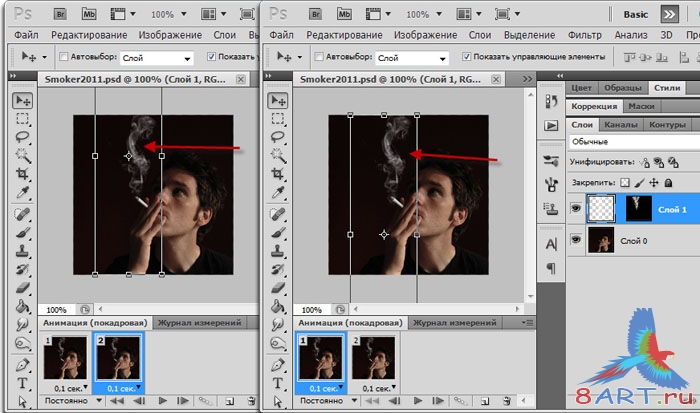Toggle Автовыбор checkbox in the left window
Viewport: 700px width, 413px height.
point(64,57)
